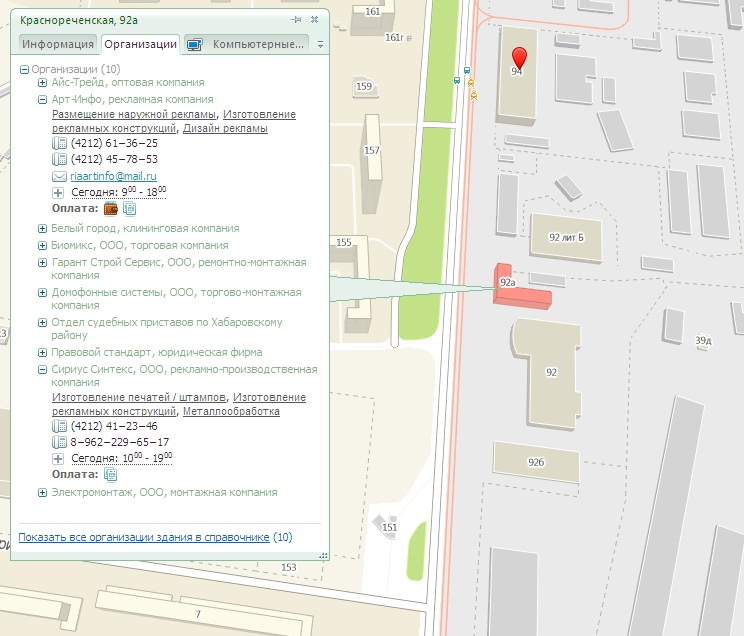Collapse the Организации (10) root node
Viewport: 744px width, 636px height.
tap(25, 69)
